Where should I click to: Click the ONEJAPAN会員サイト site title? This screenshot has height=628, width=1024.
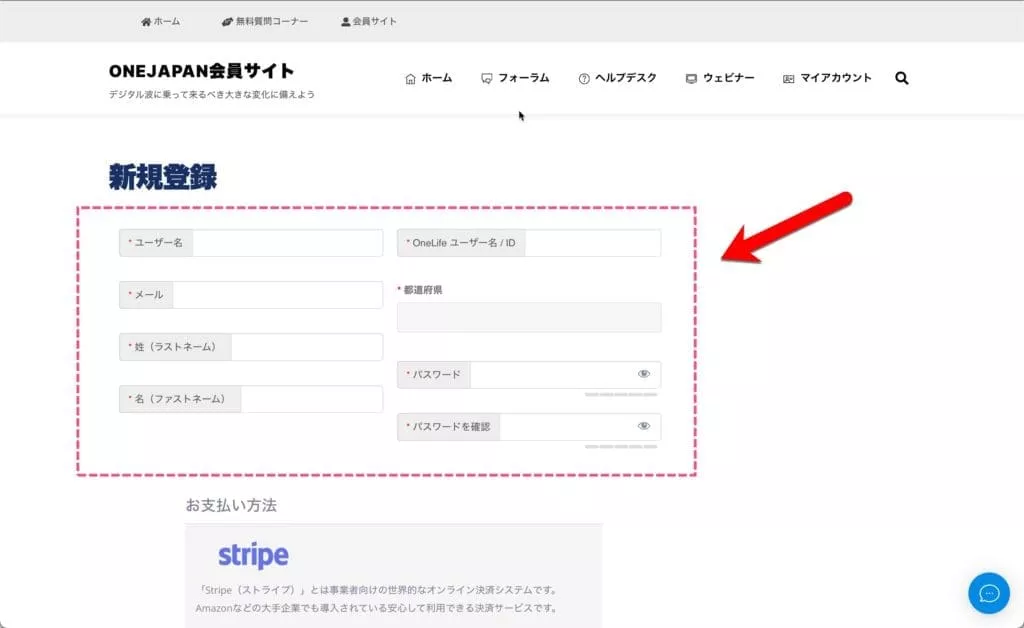[201, 71]
